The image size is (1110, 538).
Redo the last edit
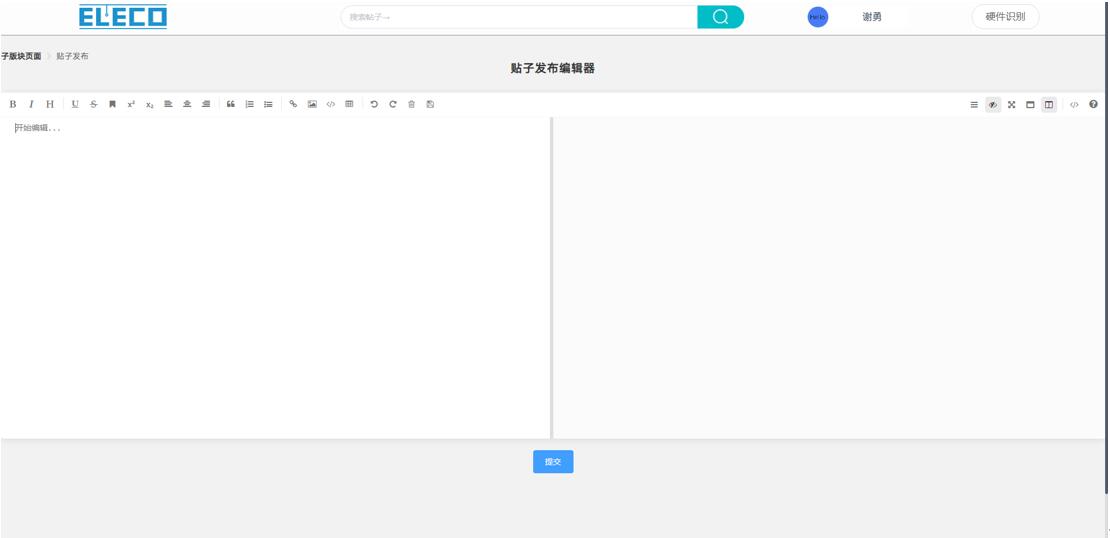[393, 104]
